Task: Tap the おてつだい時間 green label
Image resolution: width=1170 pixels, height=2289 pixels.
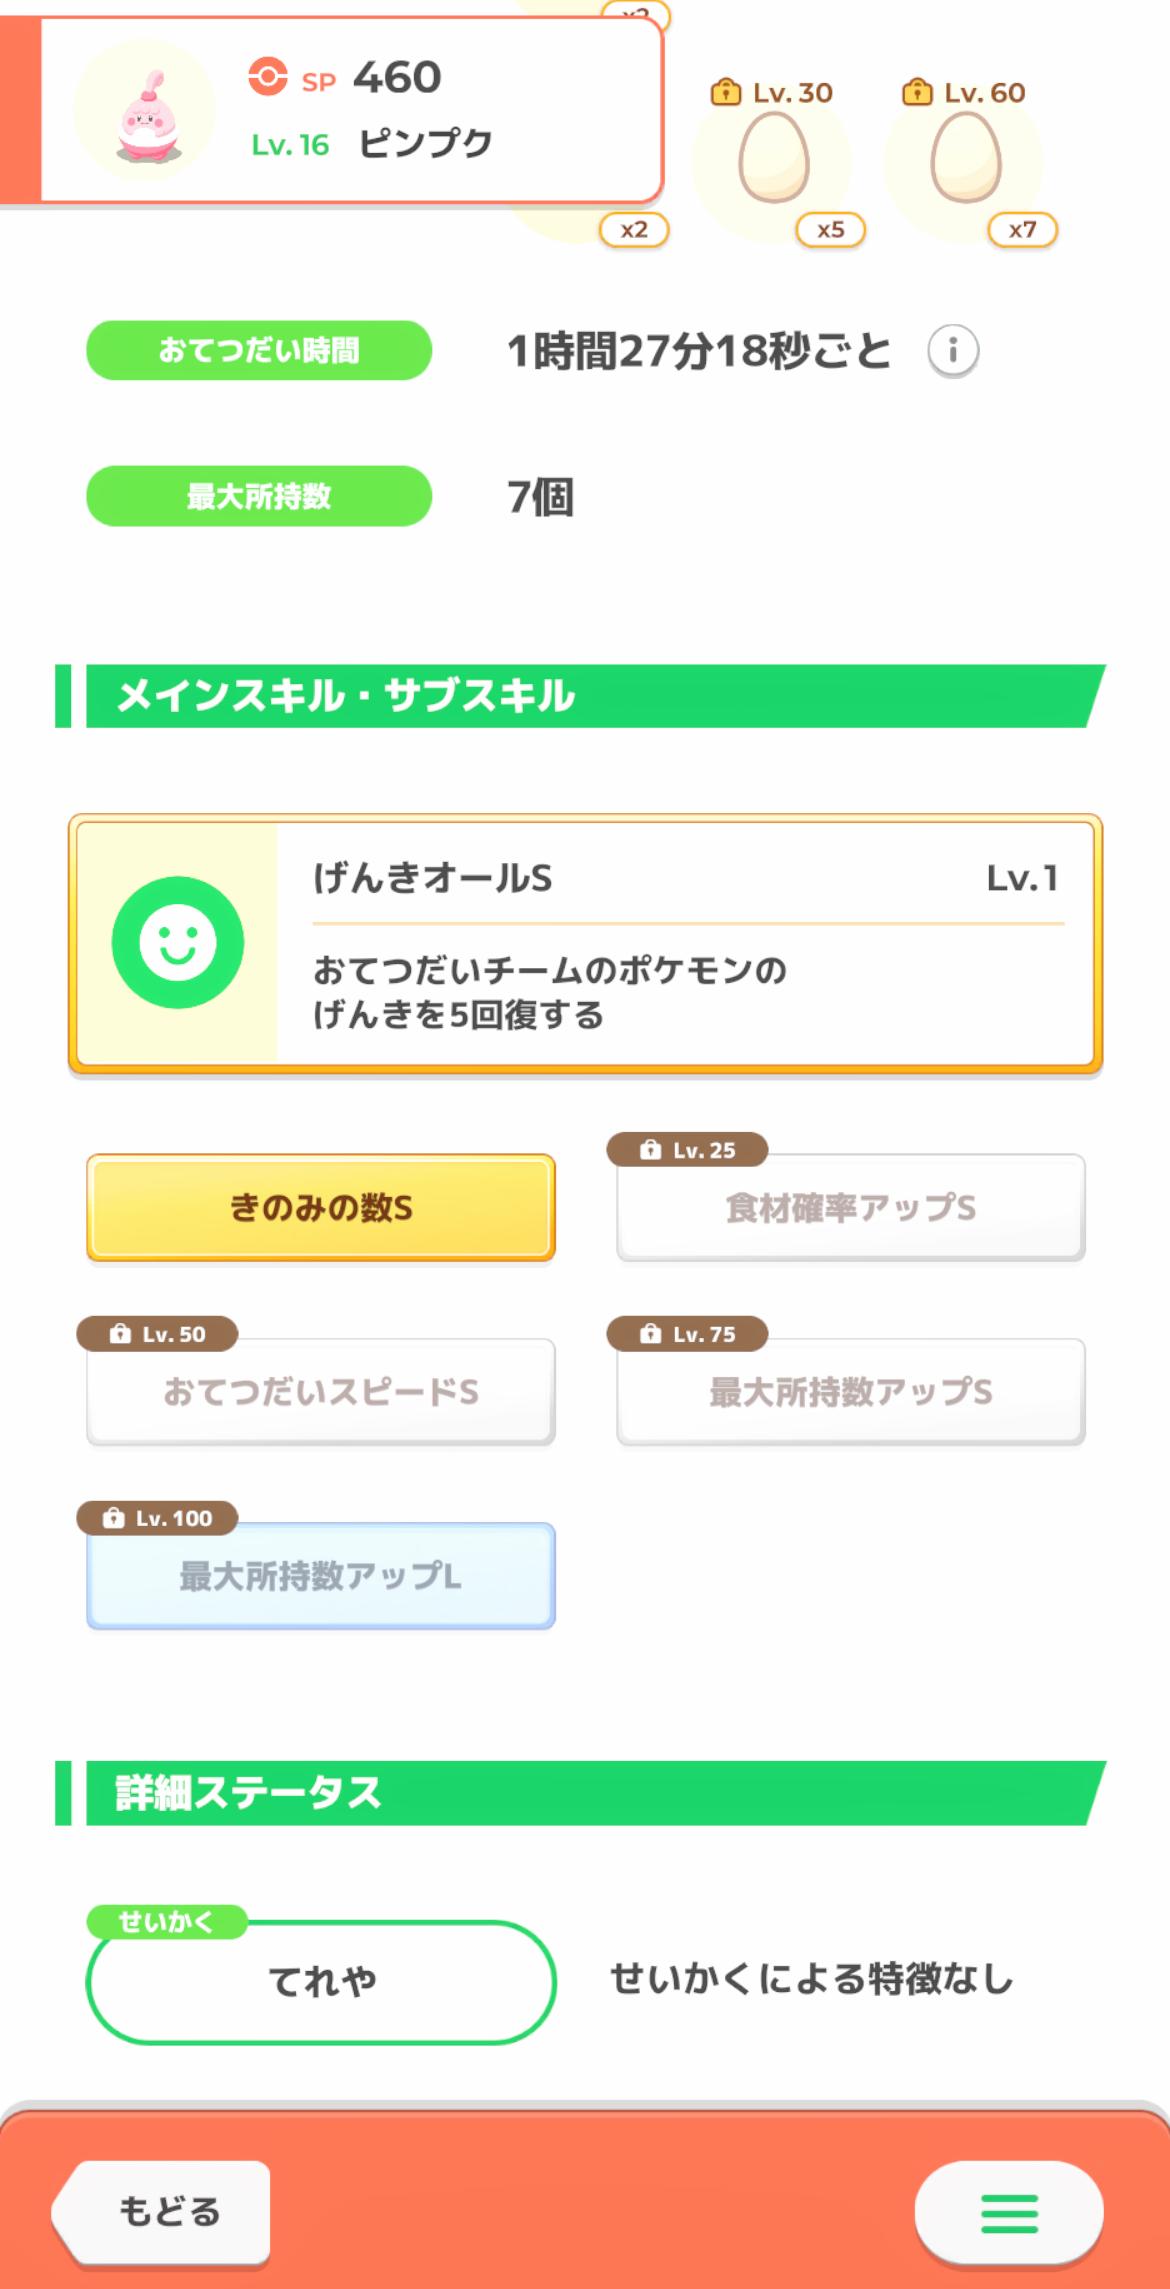Action: [x=259, y=351]
